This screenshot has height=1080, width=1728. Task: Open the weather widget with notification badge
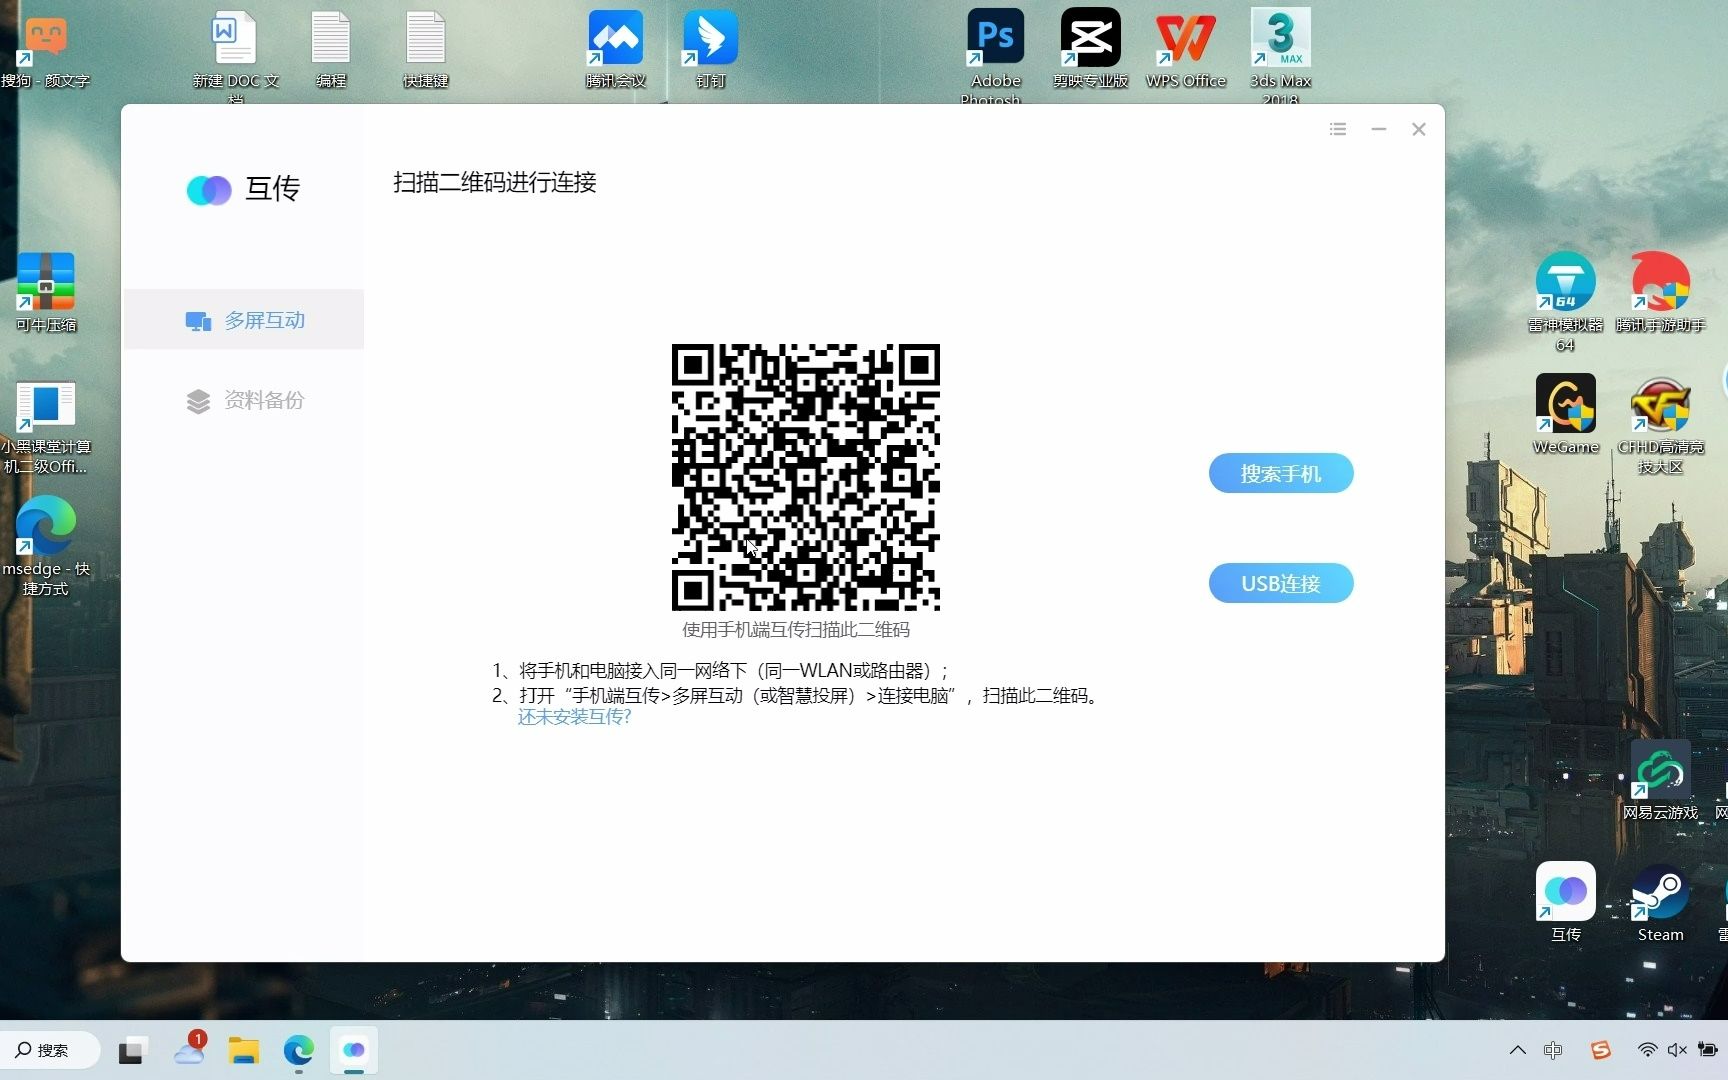[x=188, y=1050]
